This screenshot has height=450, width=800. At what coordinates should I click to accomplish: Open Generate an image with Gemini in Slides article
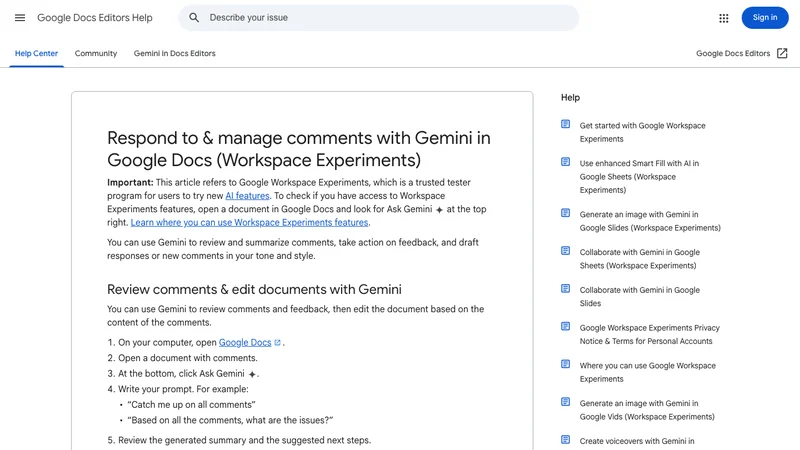tap(650, 221)
